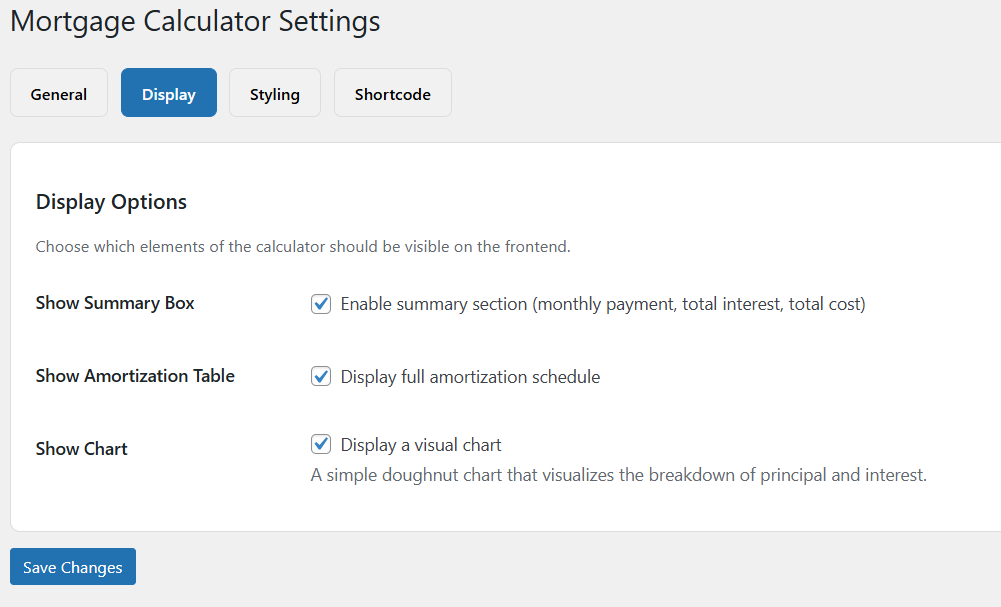Switch to the General tab
The image size is (1001, 607).
[59, 94]
